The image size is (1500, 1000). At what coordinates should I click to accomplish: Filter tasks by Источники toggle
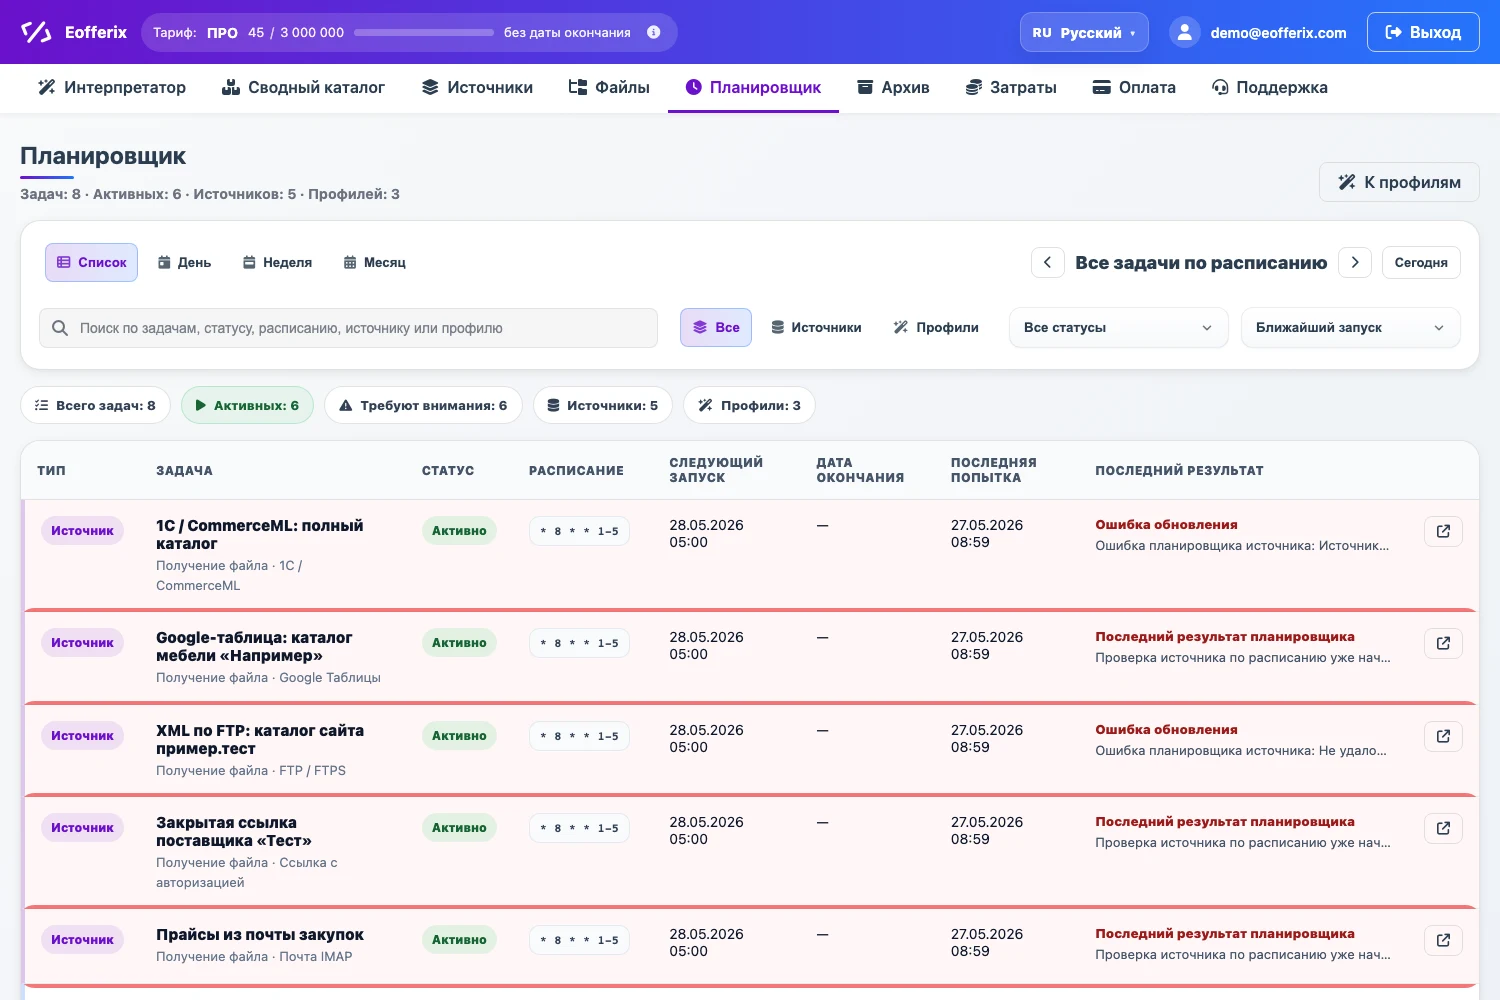[816, 328]
